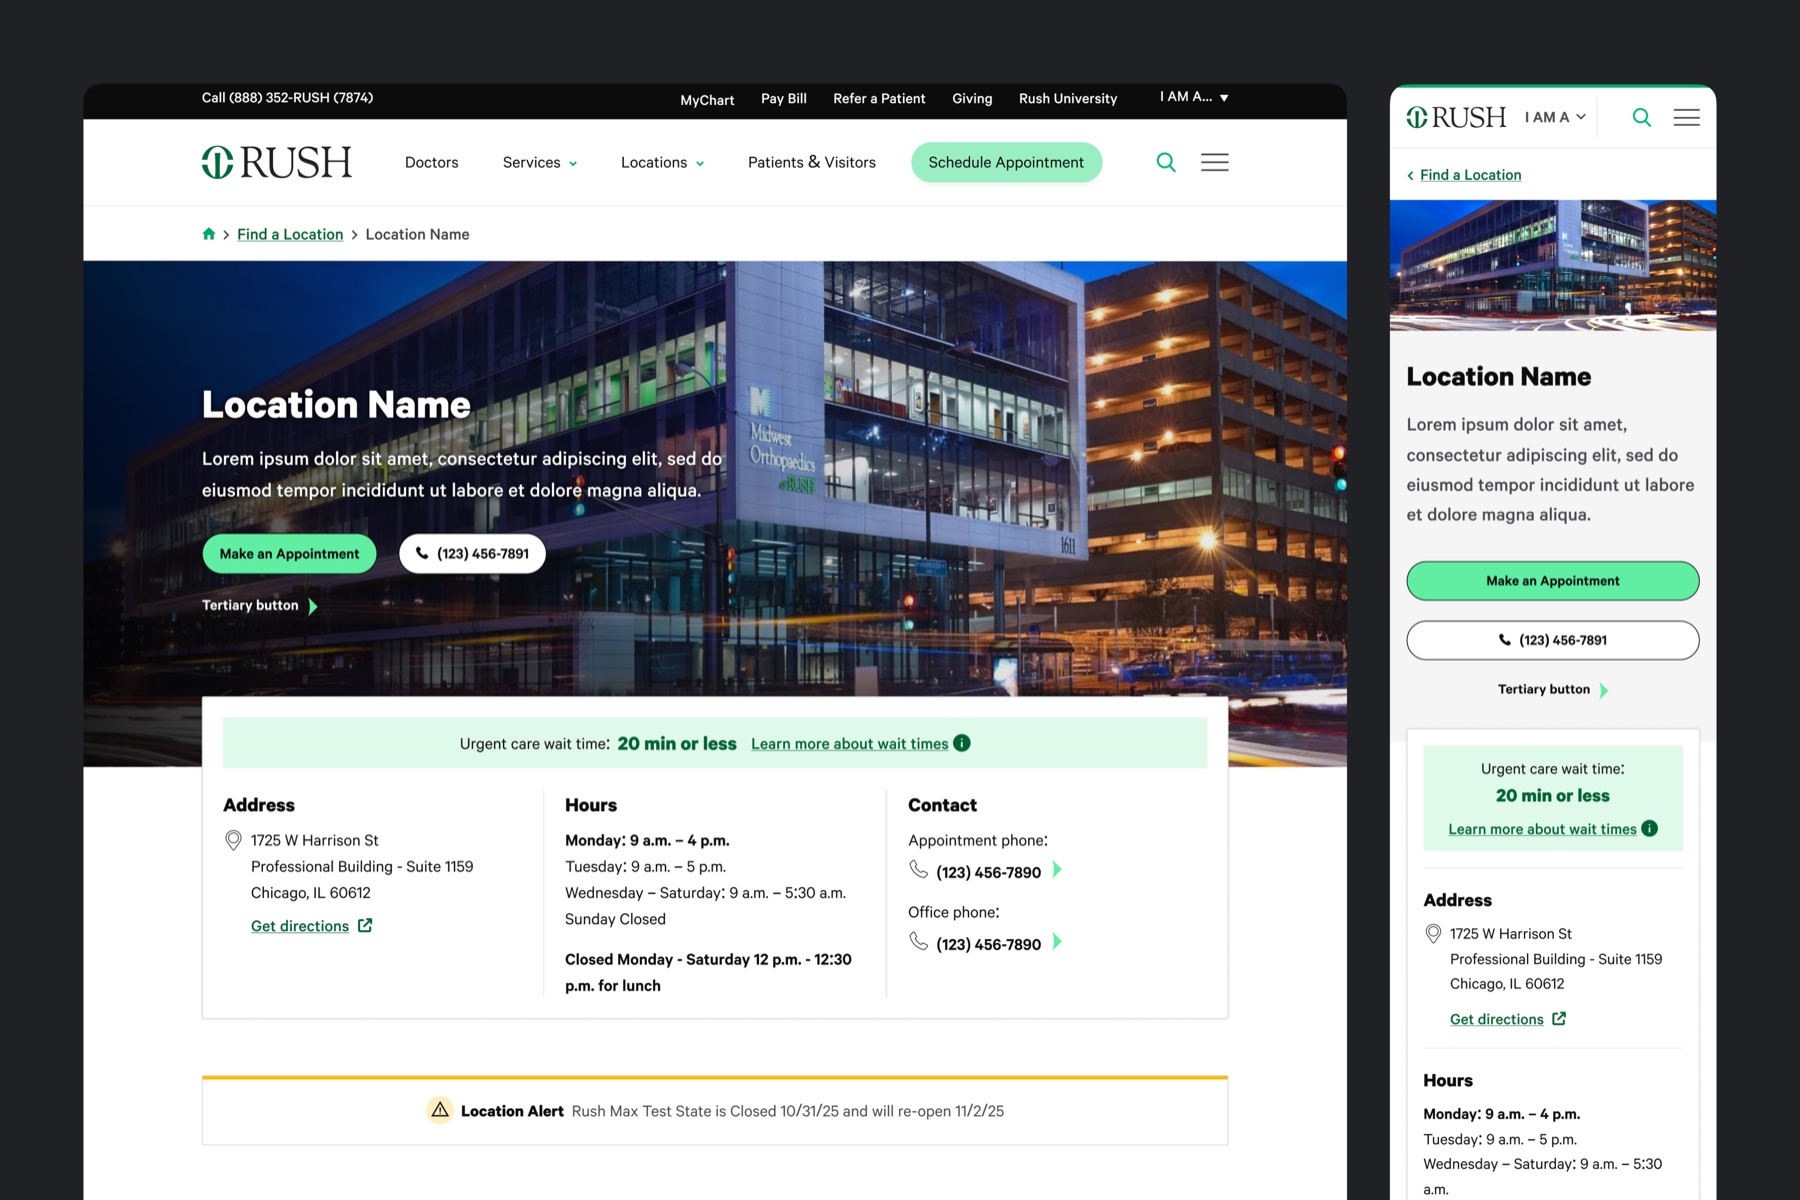1800x1200 pixels.
Task: Click the desktop Location Name heading
Action: click(336, 405)
